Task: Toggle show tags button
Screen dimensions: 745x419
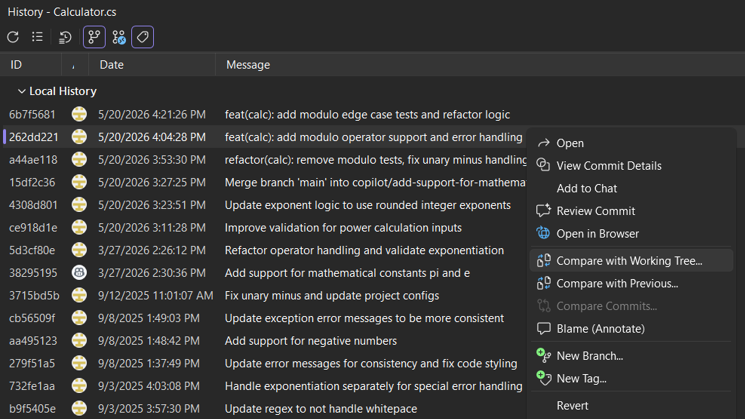Action: [x=143, y=37]
